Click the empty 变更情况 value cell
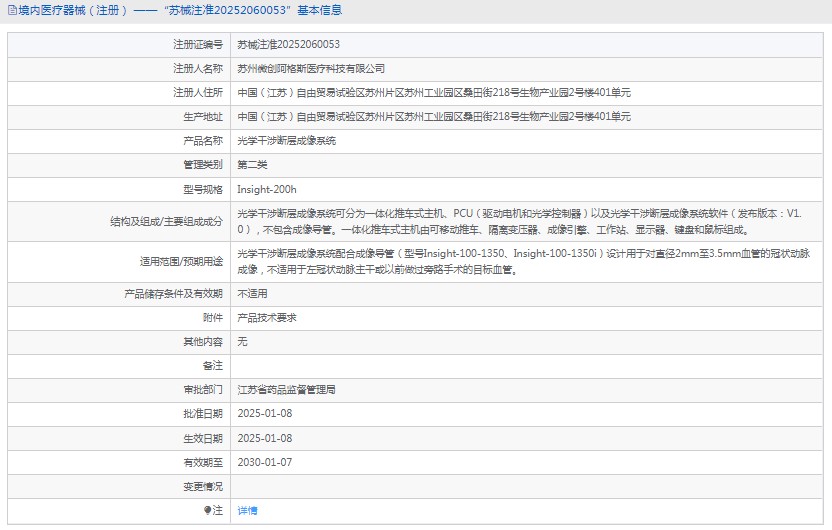 coord(528,486)
